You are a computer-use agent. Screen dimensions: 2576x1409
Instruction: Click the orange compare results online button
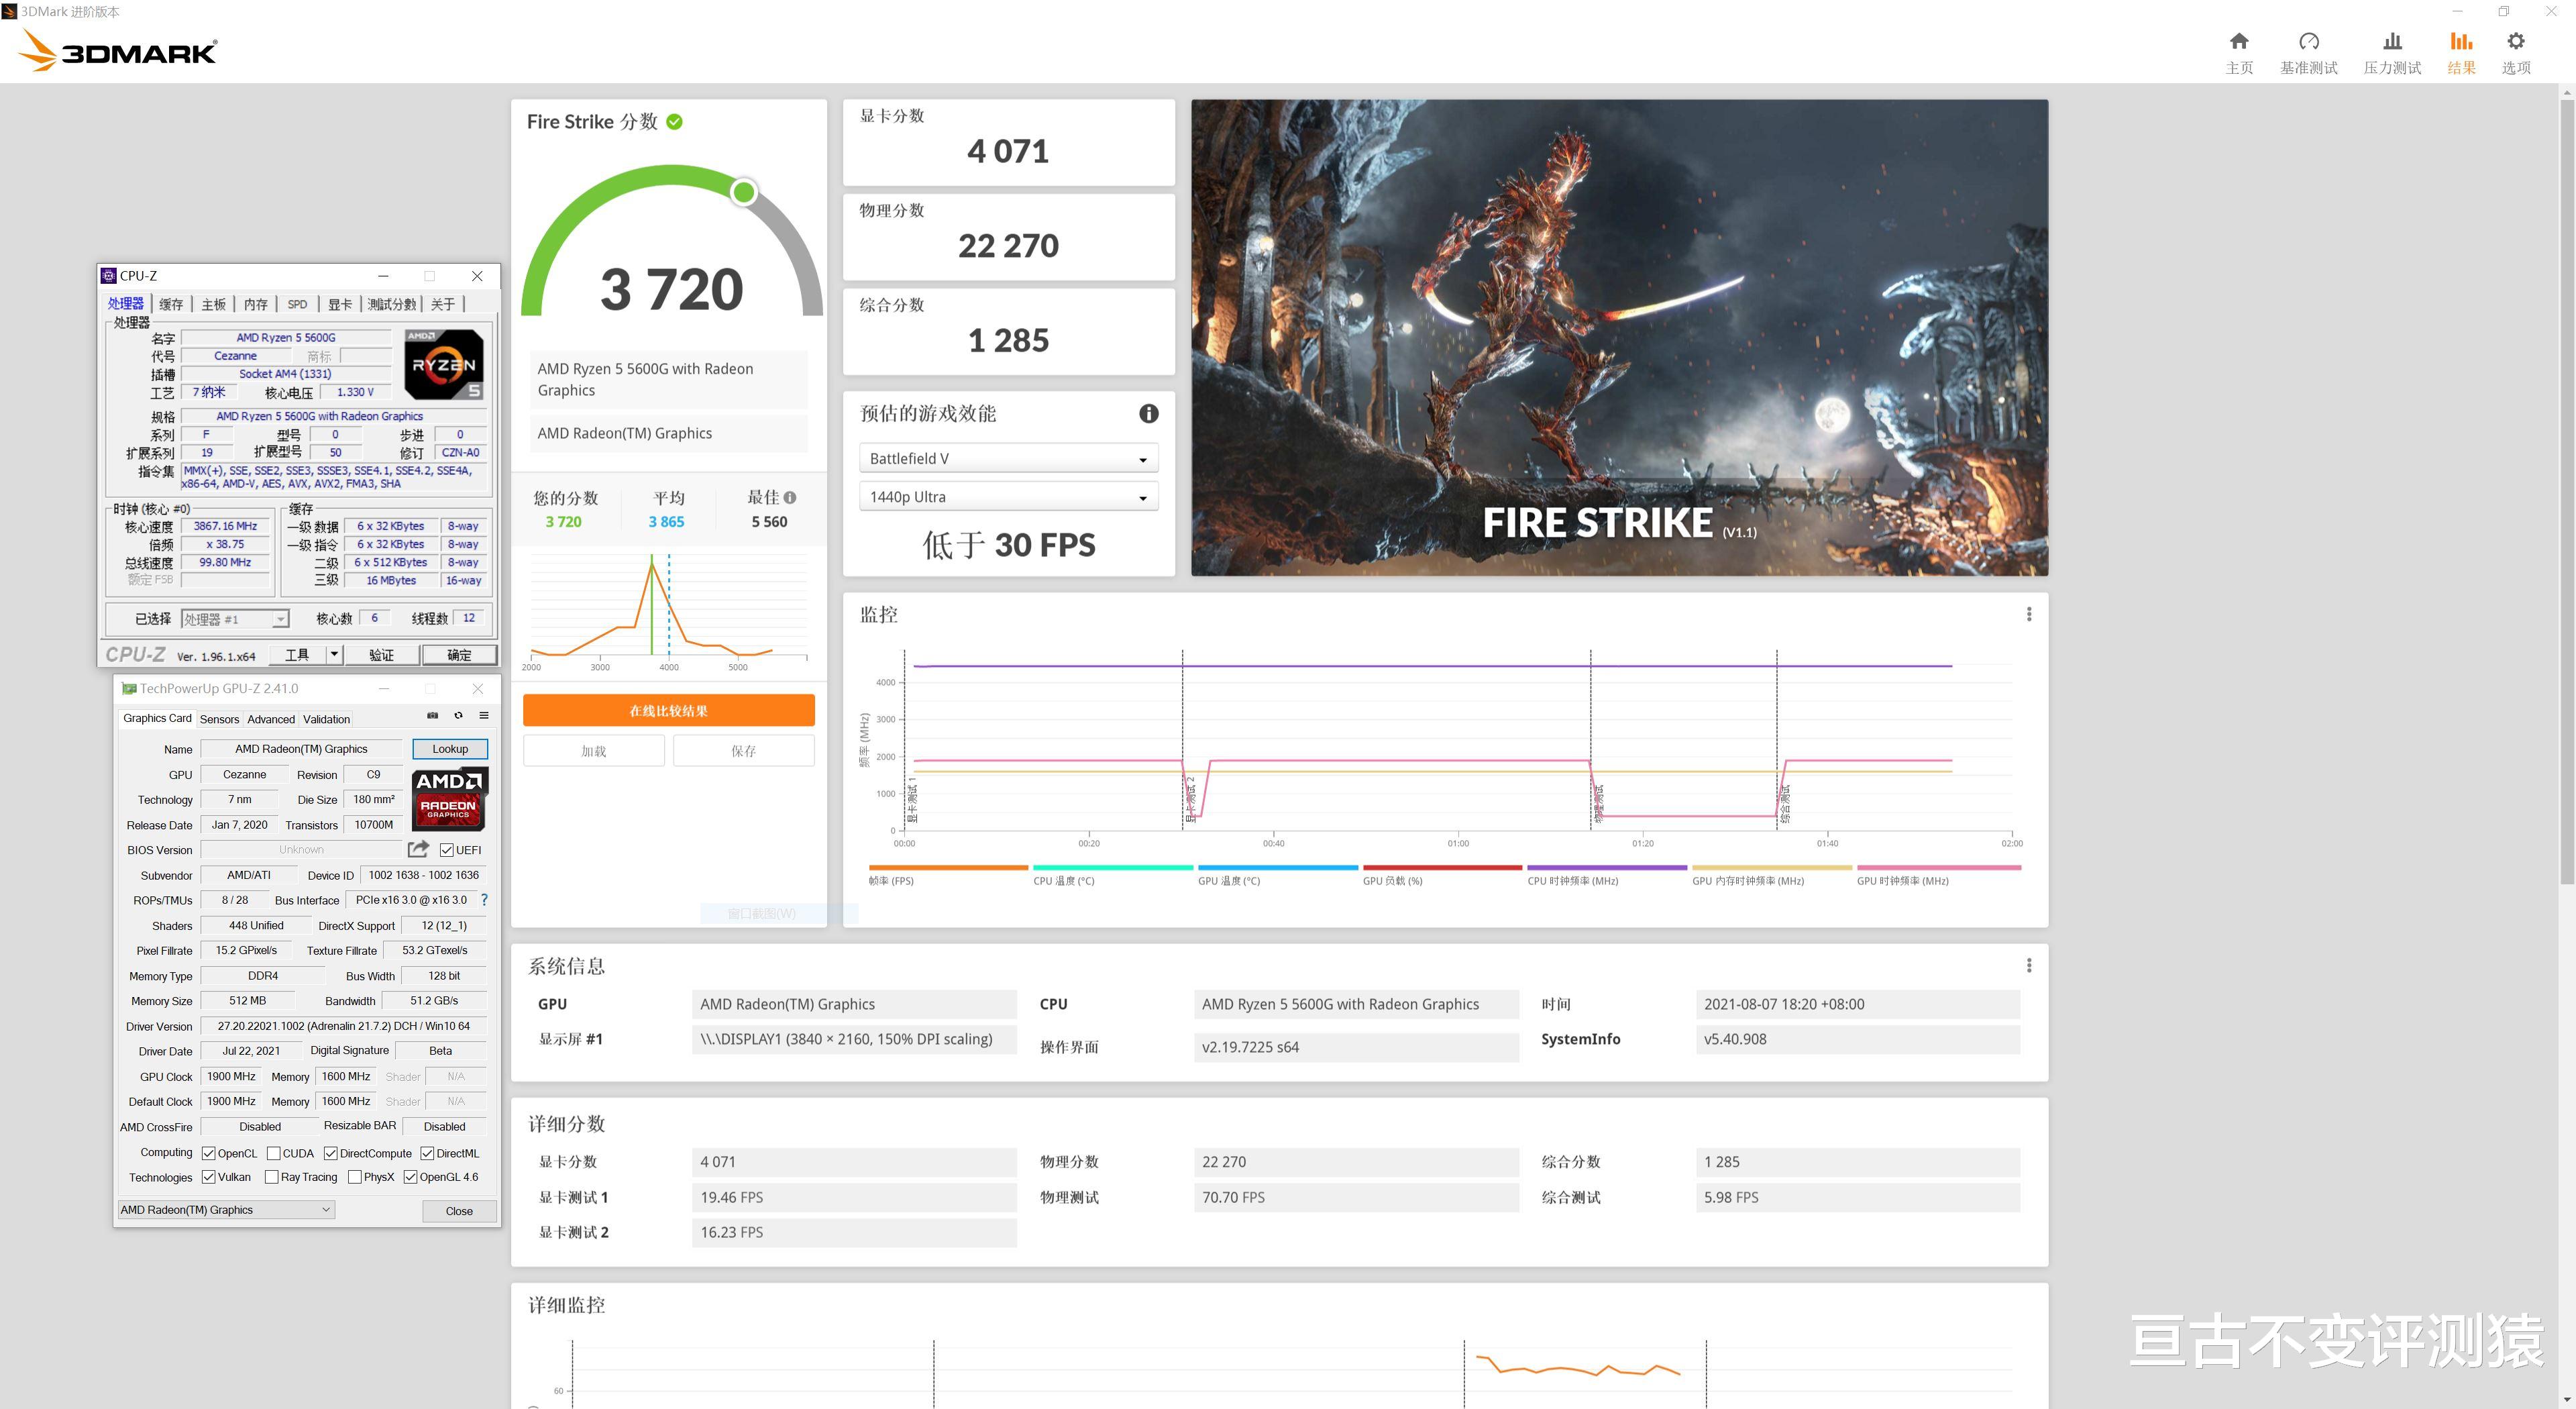click(x=668, y=710)
